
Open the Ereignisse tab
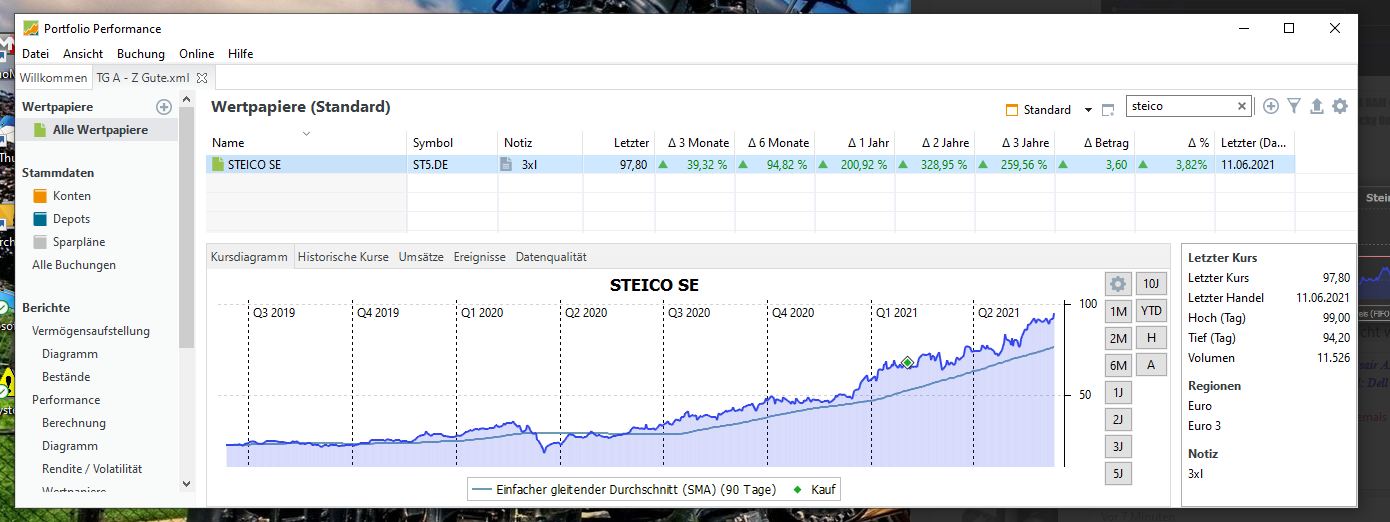(x=479, y=257)
